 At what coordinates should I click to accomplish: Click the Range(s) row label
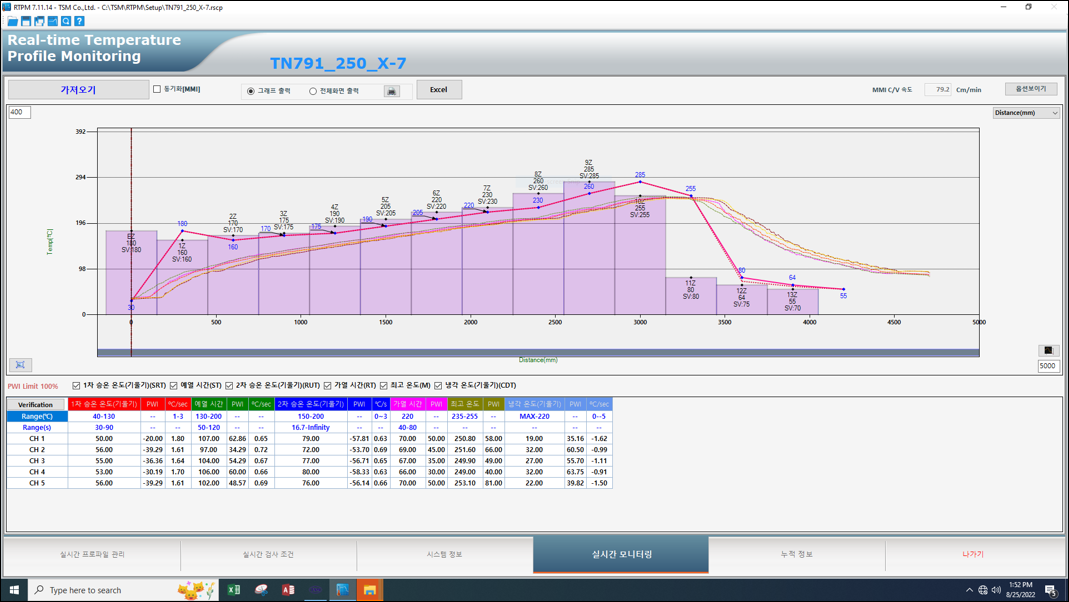tap(37, 427)
